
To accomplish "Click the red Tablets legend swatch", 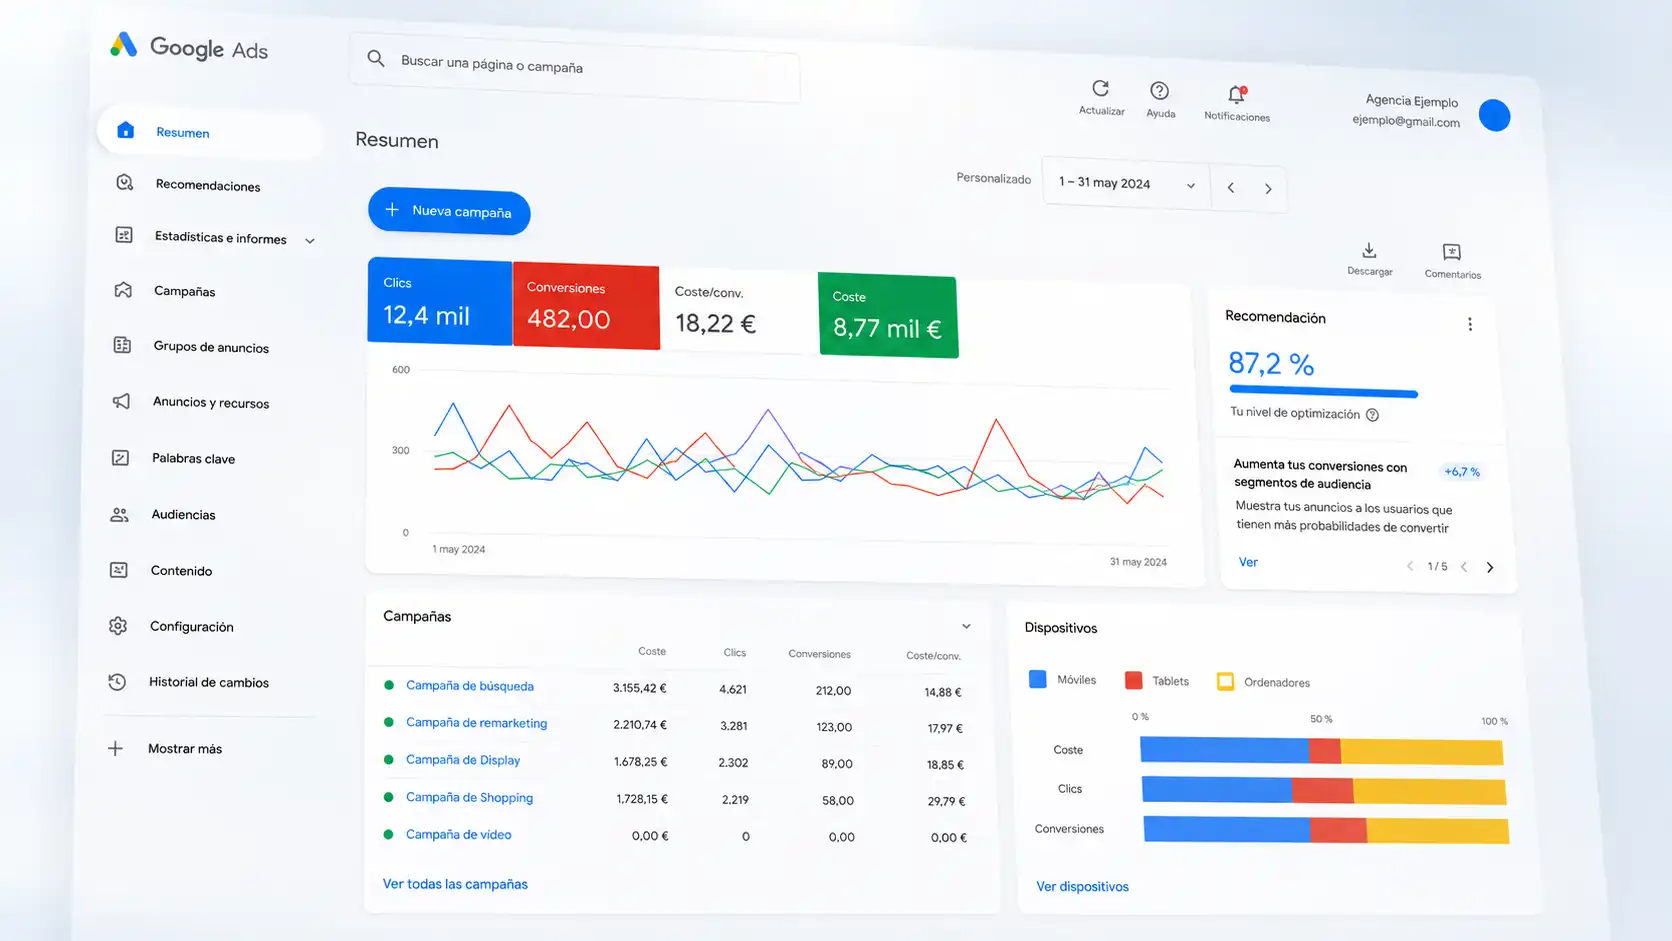I will [1133, 680].
